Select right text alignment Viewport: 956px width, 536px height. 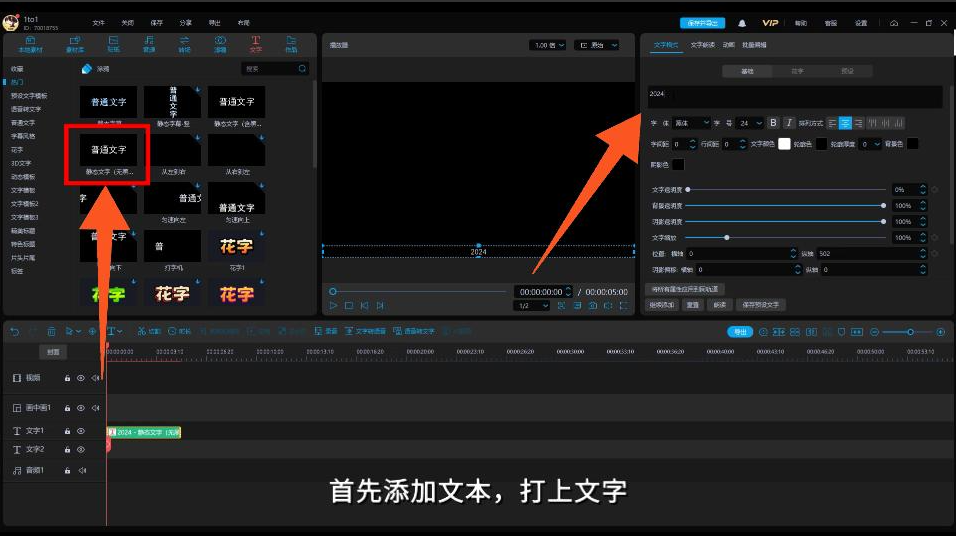pos(858,123)
